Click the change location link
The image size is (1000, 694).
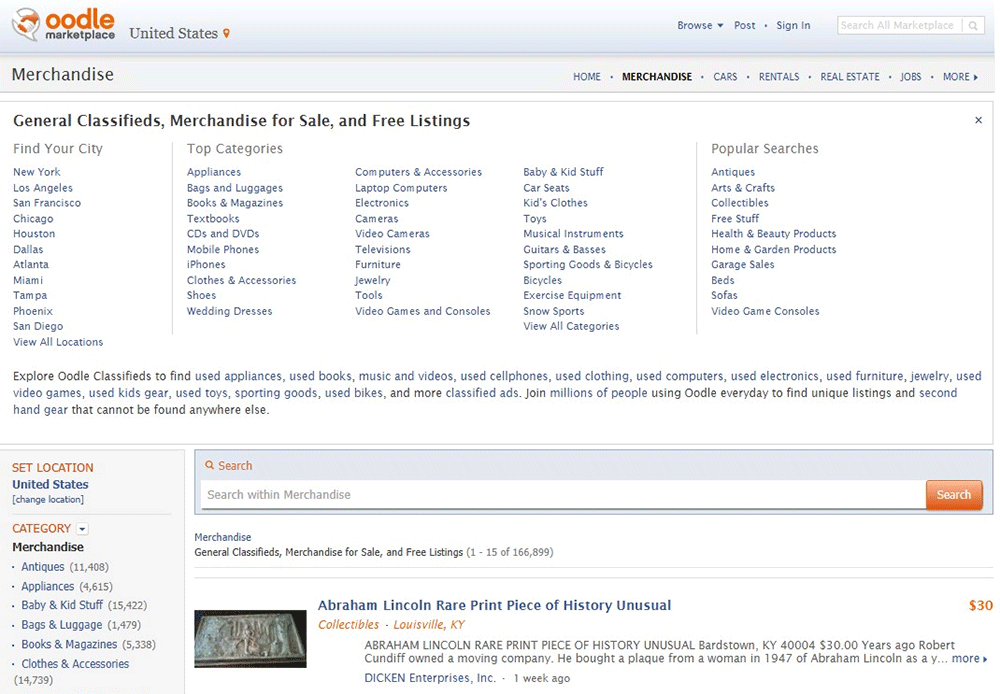(48, 500)
